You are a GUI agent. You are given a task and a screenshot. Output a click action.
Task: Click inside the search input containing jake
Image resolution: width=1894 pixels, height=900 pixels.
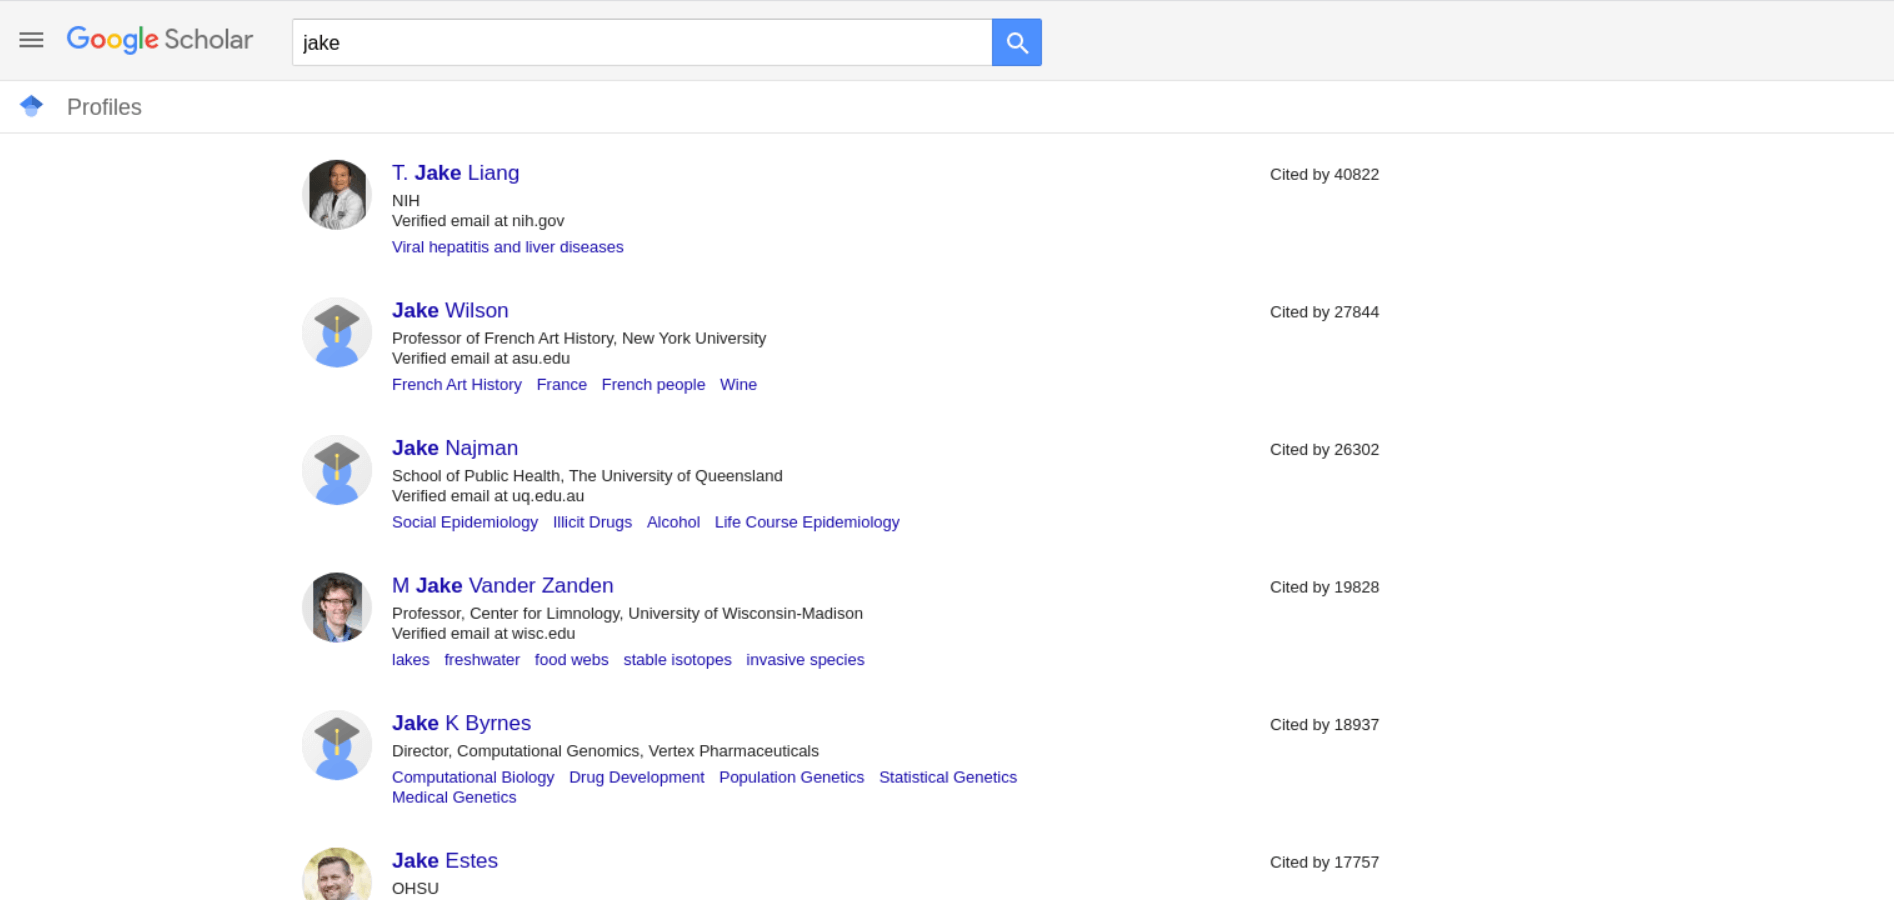coord(640,43)
